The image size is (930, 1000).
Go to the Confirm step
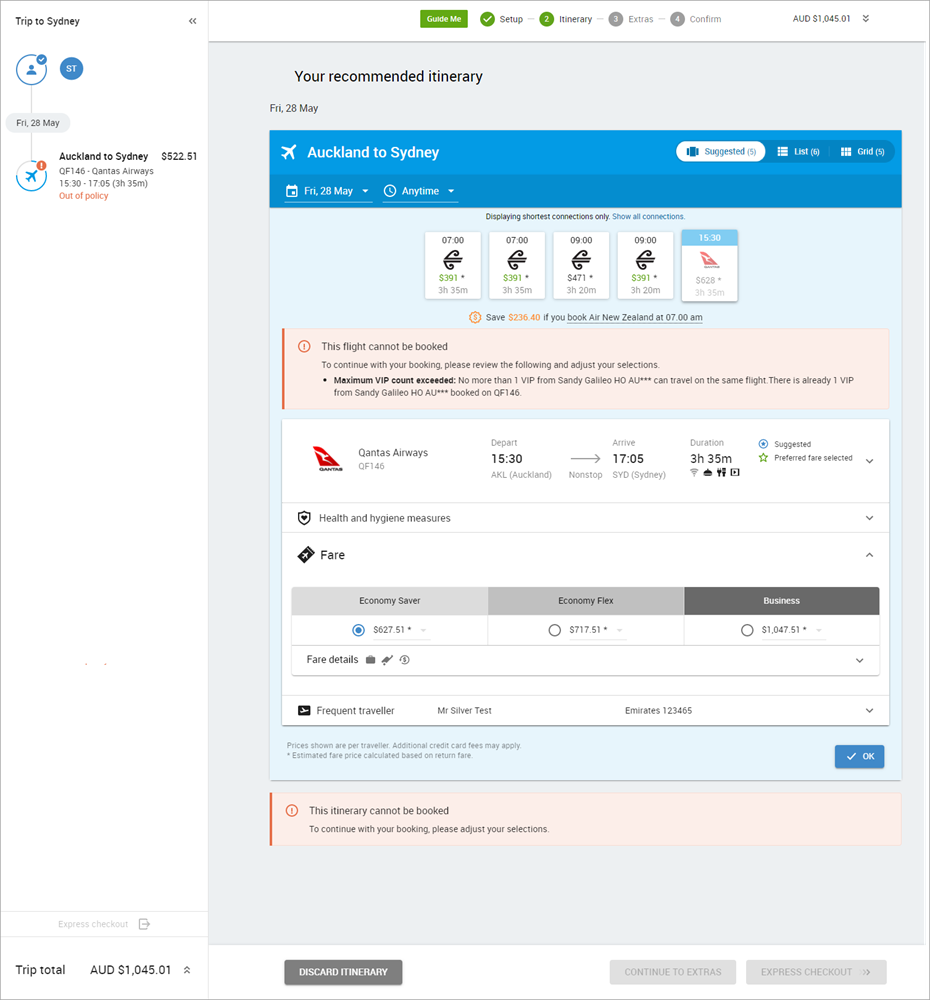point(696,19)
